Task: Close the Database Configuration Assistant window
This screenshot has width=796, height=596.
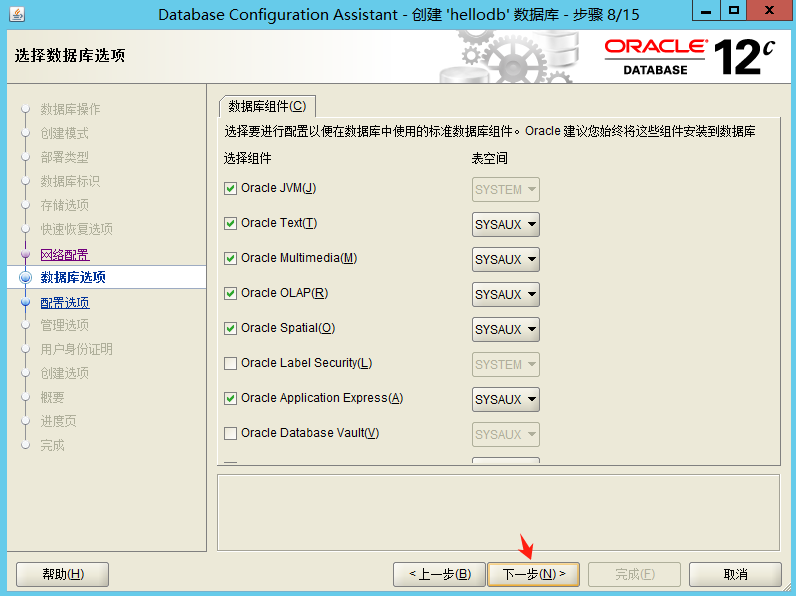Action: pos(770,11)
